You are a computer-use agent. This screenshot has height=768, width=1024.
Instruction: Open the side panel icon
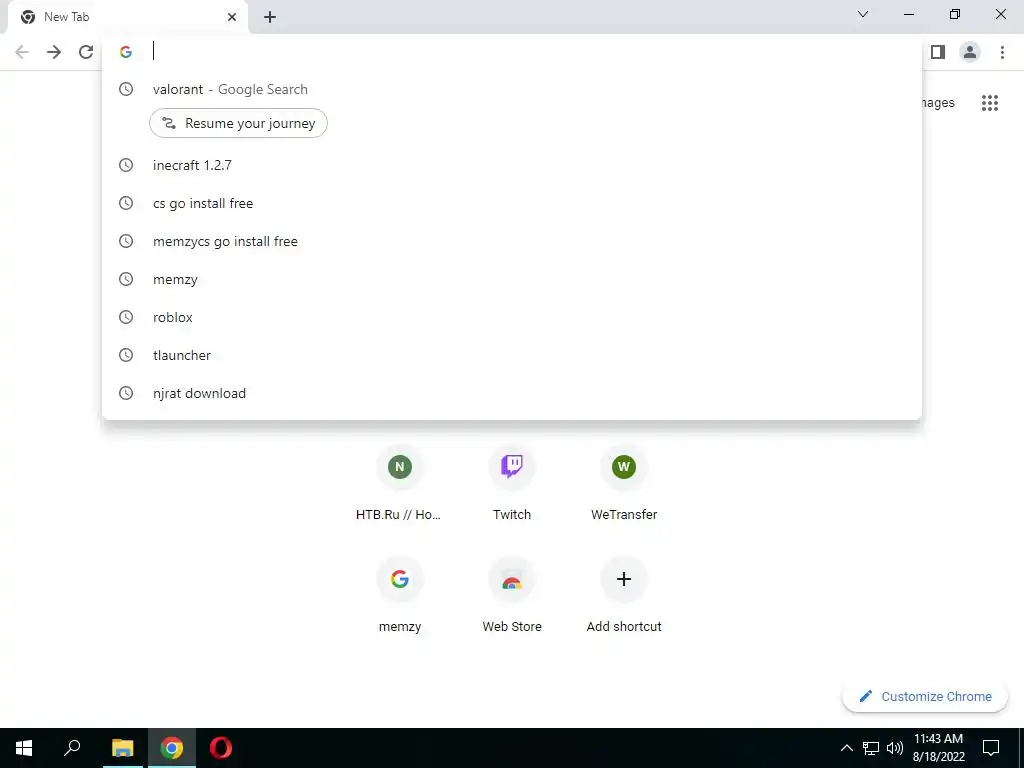click(x=938, y=52)
